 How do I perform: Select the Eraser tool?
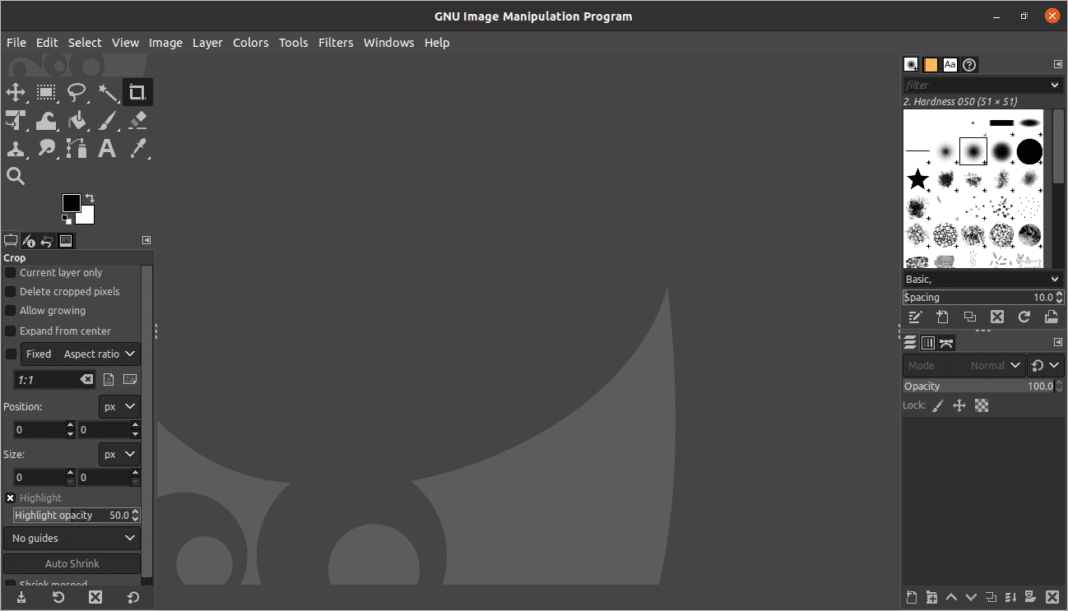(137, 120)
